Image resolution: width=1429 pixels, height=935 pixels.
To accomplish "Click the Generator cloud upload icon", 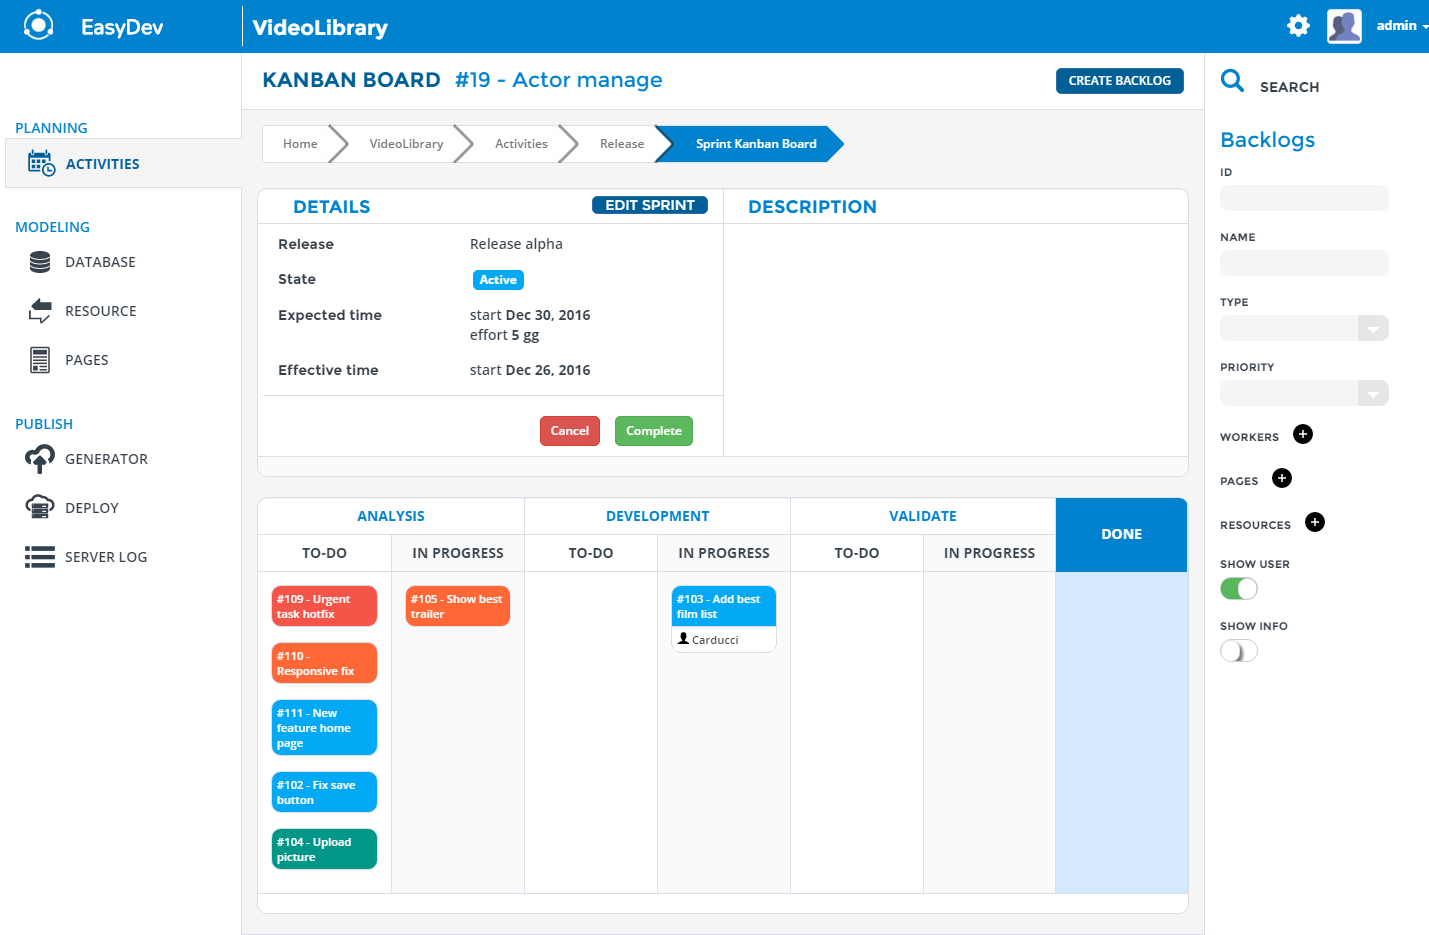I will pos(40,459).
